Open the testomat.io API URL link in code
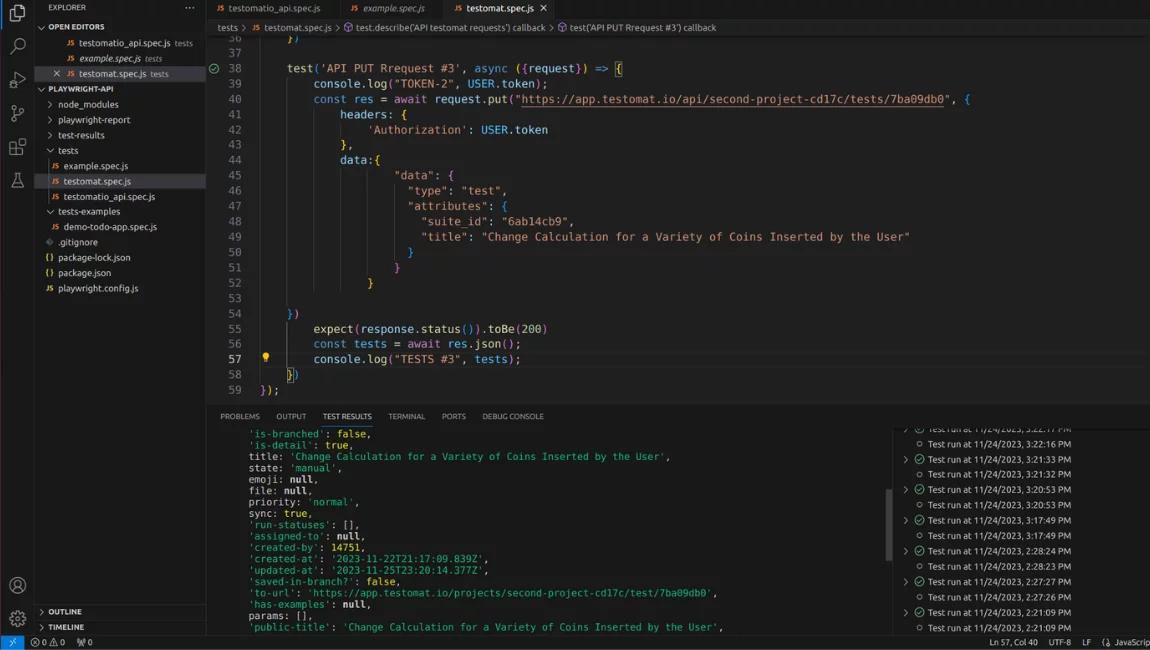This screenshot has width=1150, height=650. point(733,99)
